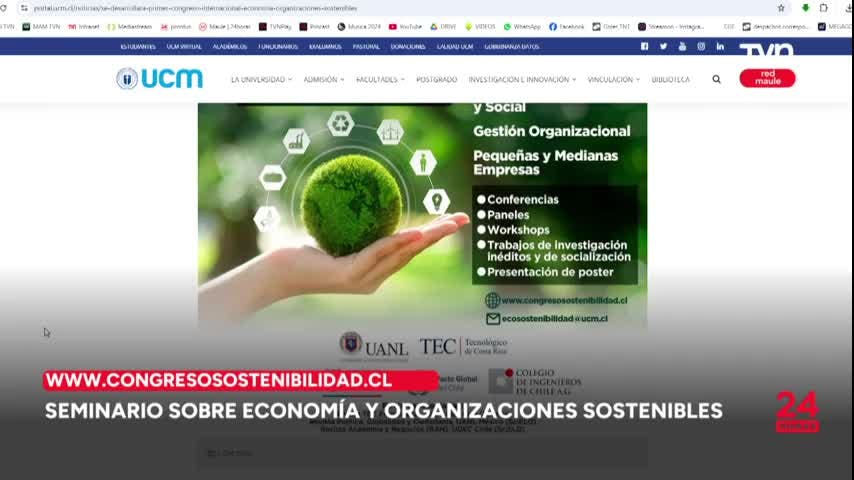Open the Intranet bookmark
This screenshot has height=480, width=854.
[84, 27]
